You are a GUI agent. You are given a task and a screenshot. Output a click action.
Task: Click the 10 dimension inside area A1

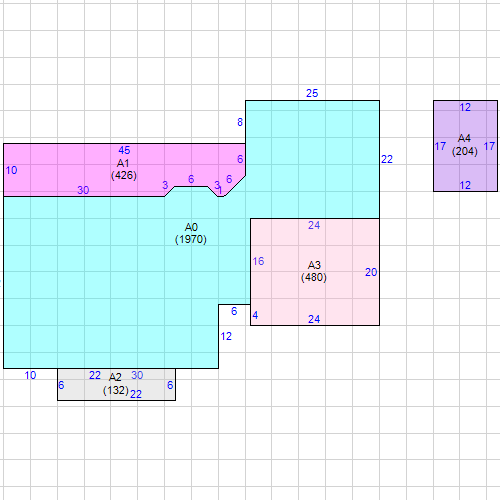click(11, 170)
